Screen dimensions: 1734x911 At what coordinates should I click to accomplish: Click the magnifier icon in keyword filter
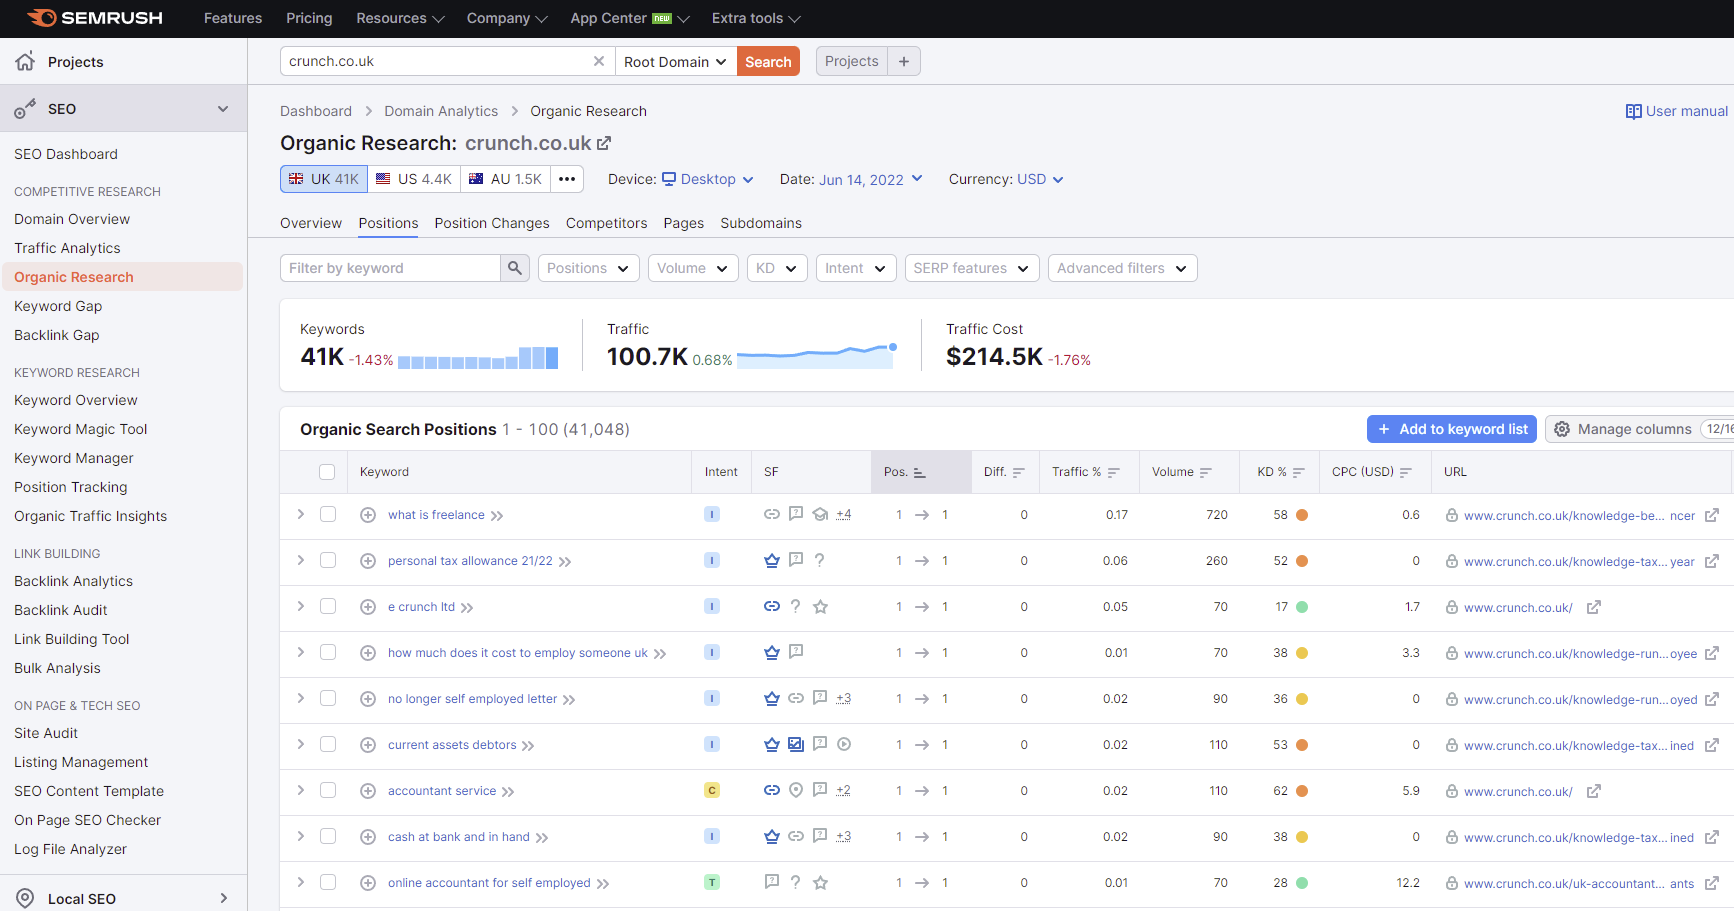515,268
